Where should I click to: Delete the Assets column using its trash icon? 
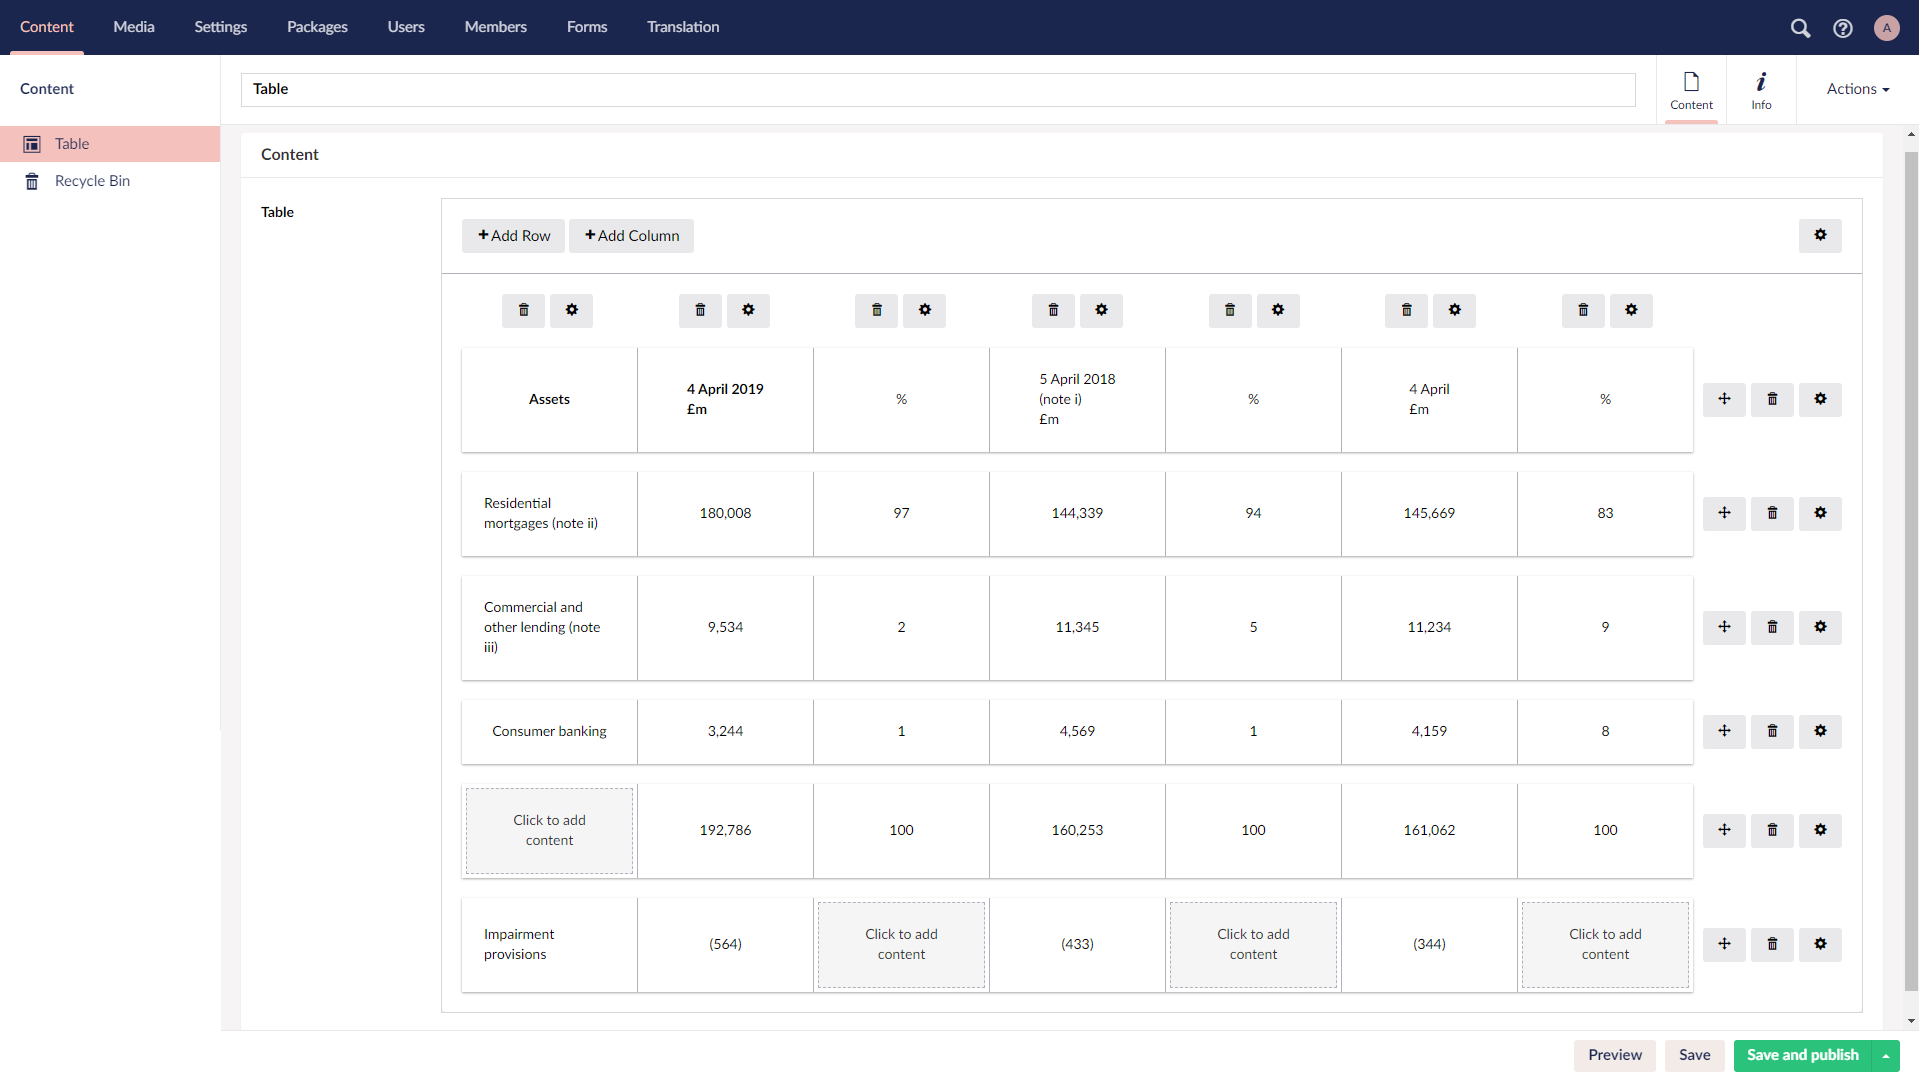click(x=523, y=310)
